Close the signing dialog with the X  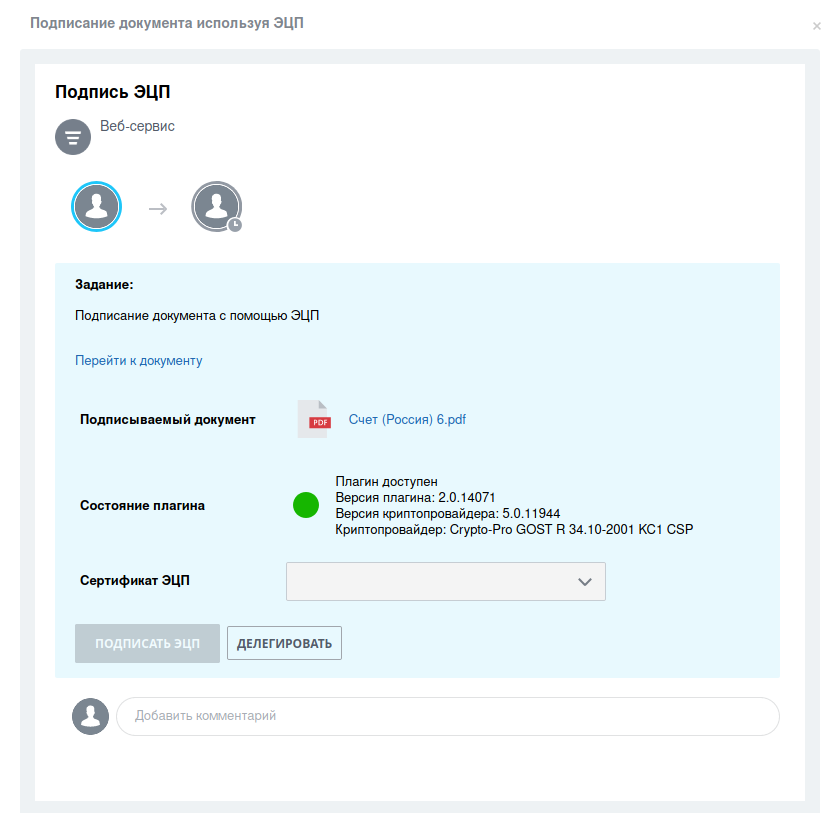818,26
